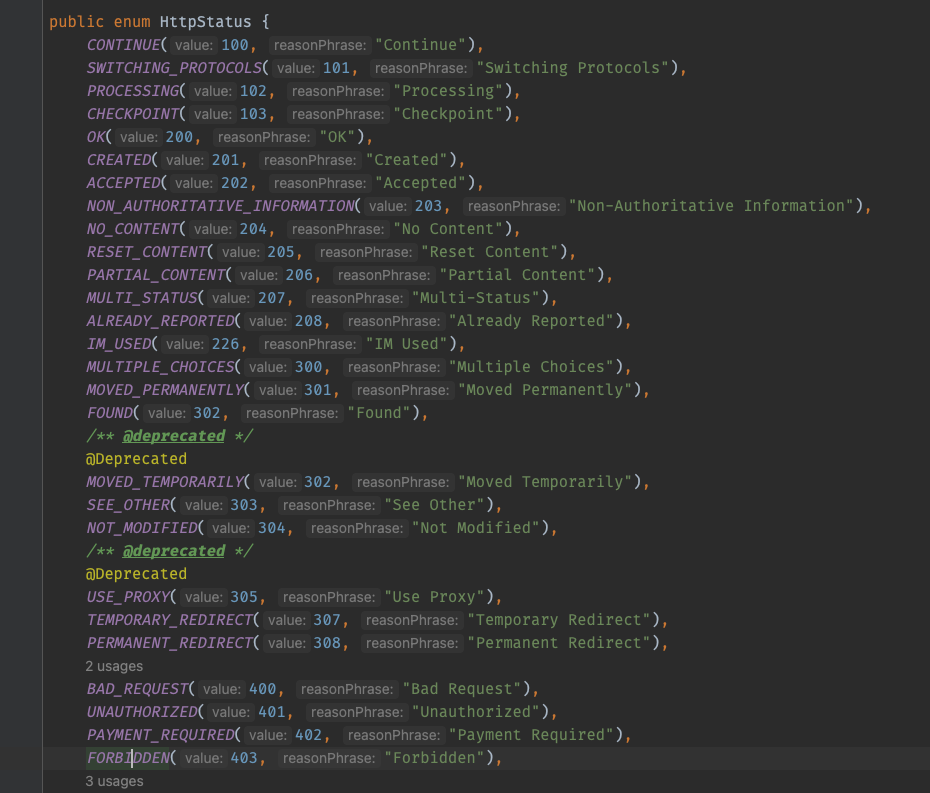930x793 pixels.
Task: Click the TEMPORARY_REDIRECT constant
Action: (x=170, y=620)
